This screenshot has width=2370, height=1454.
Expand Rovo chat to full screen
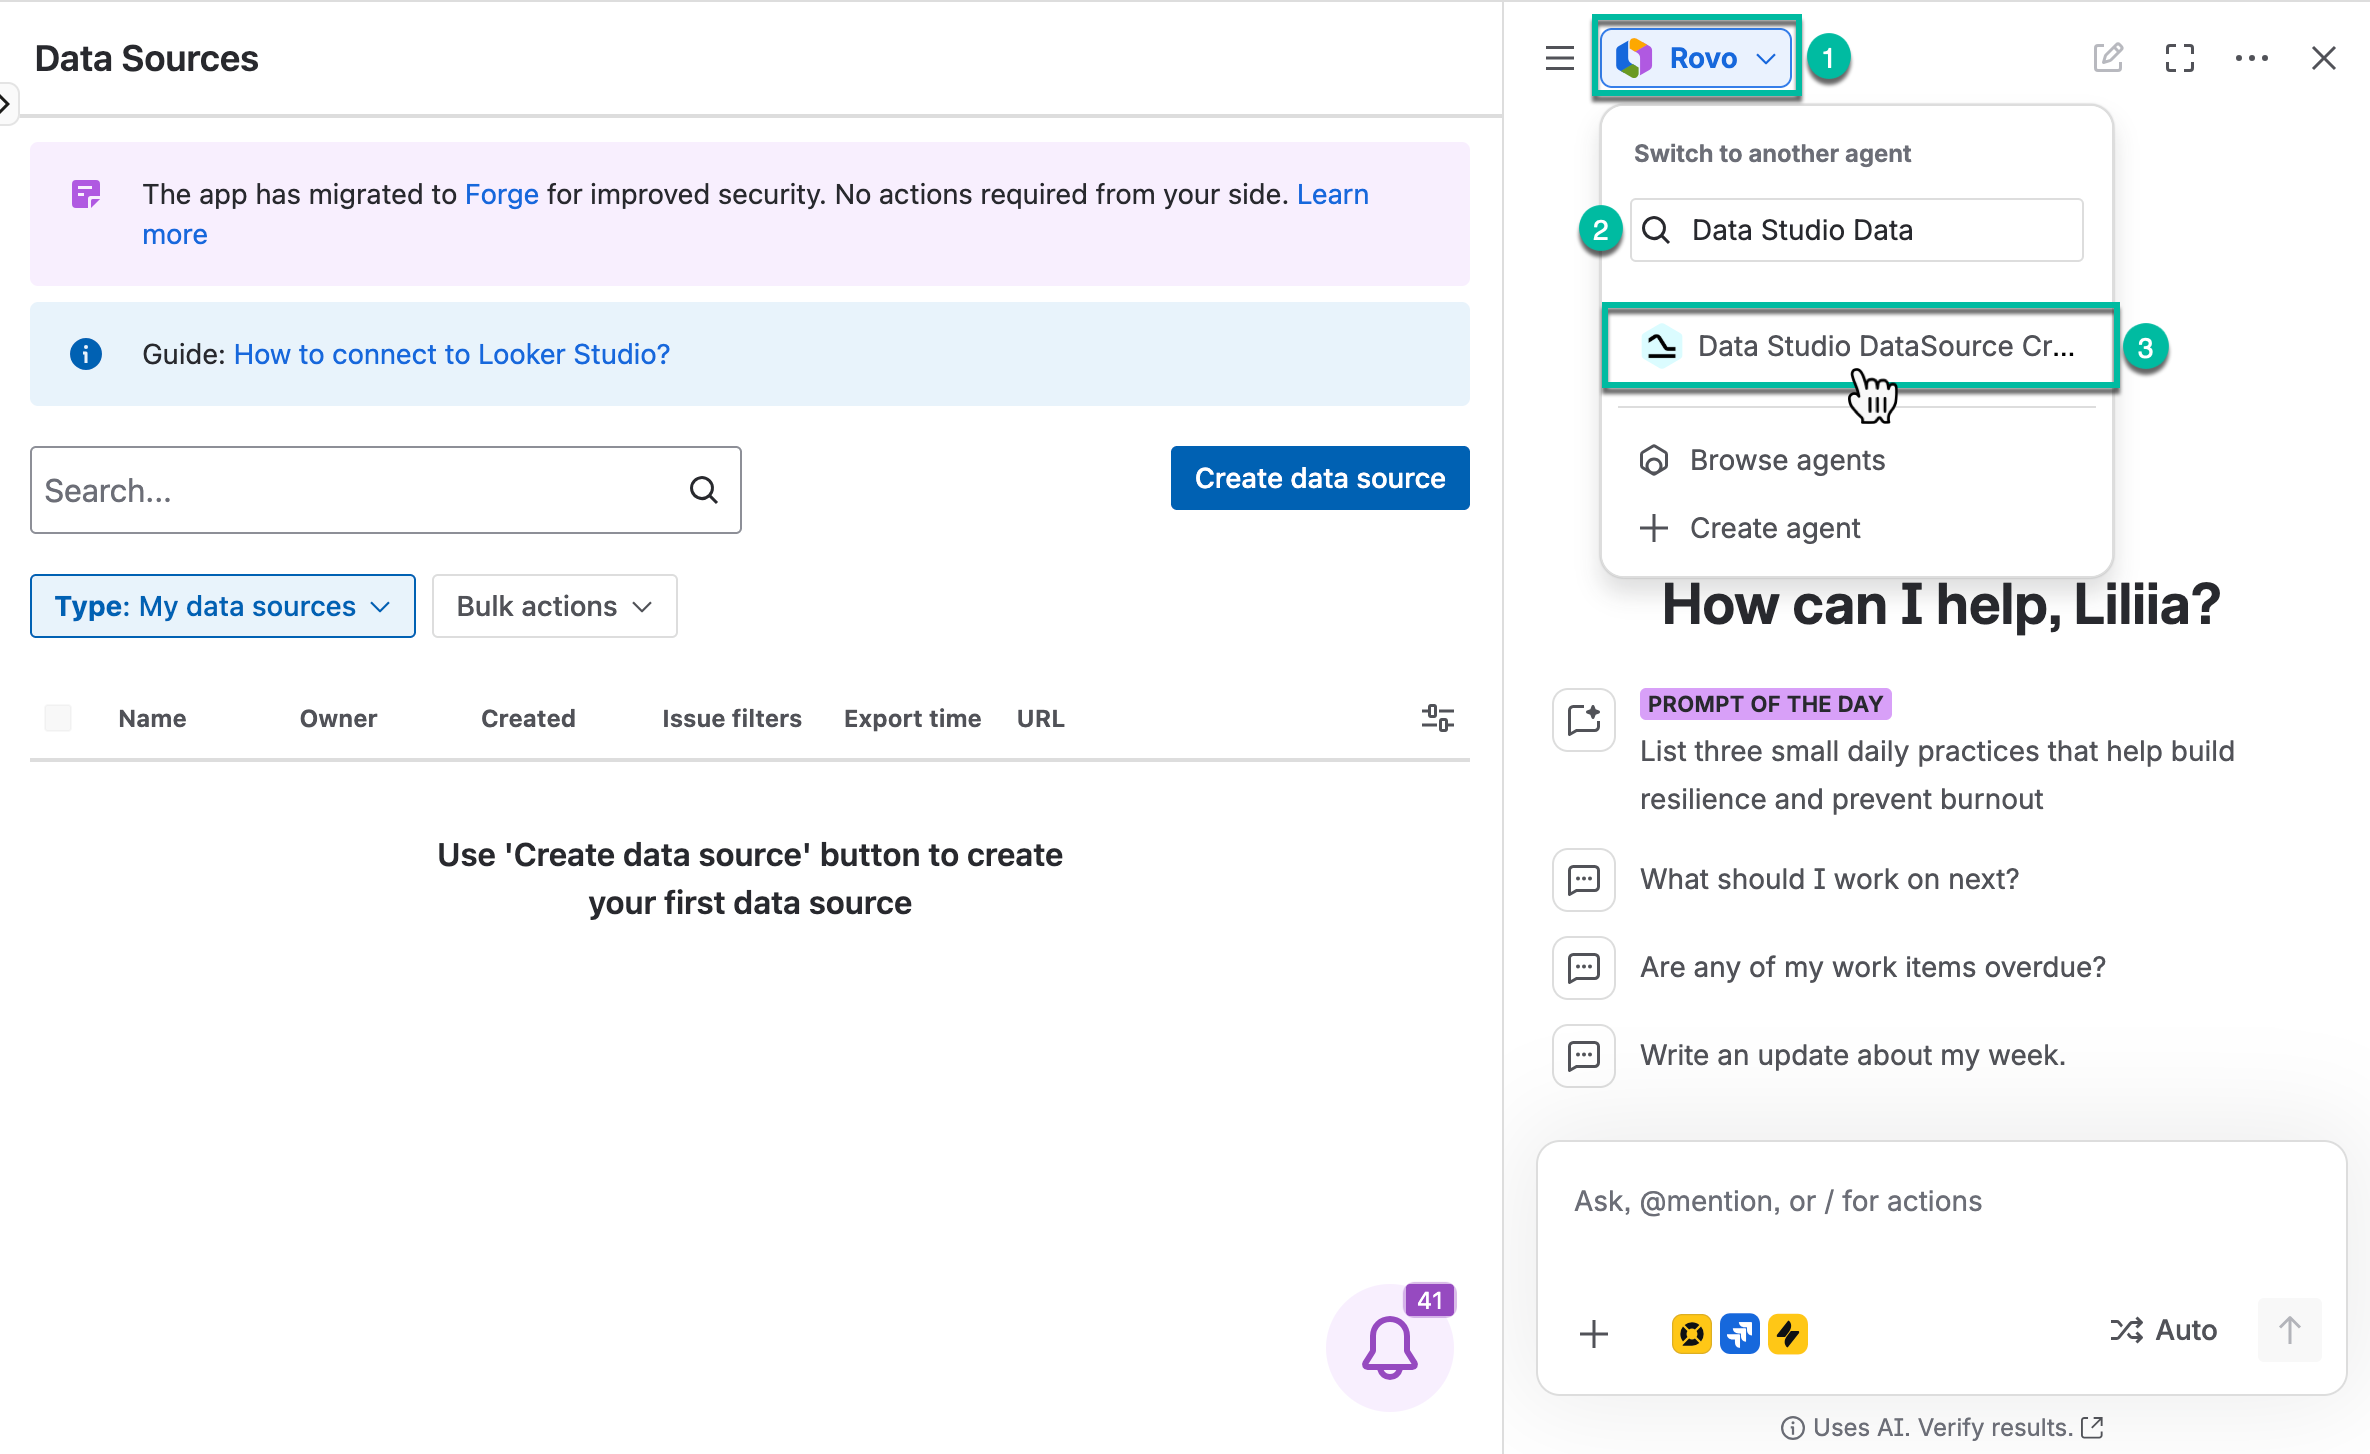(2180, 58)
